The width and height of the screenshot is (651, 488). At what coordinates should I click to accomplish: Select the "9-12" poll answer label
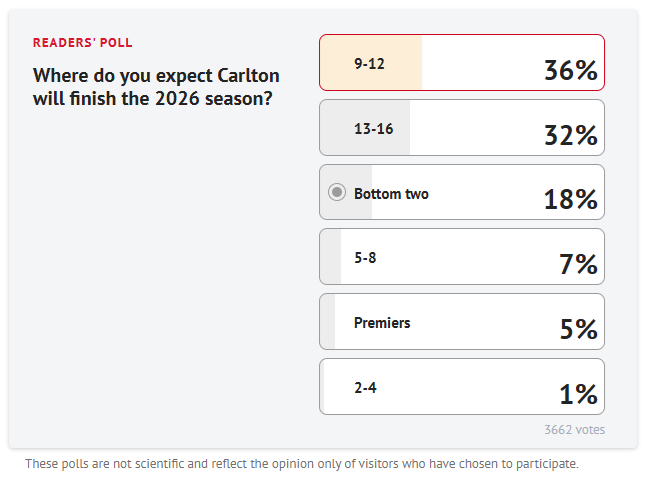click(x=369, y=63)
